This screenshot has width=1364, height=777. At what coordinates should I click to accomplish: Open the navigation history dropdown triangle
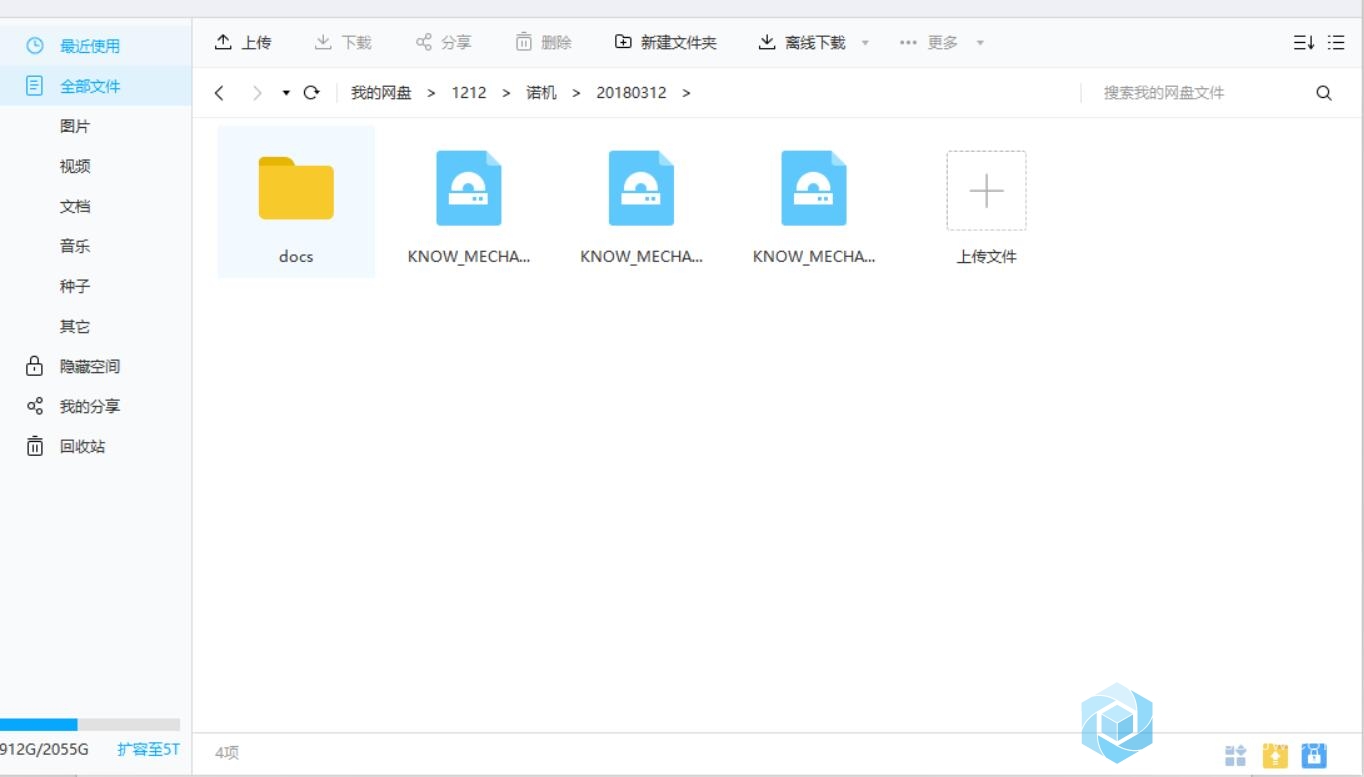[286, 93]
